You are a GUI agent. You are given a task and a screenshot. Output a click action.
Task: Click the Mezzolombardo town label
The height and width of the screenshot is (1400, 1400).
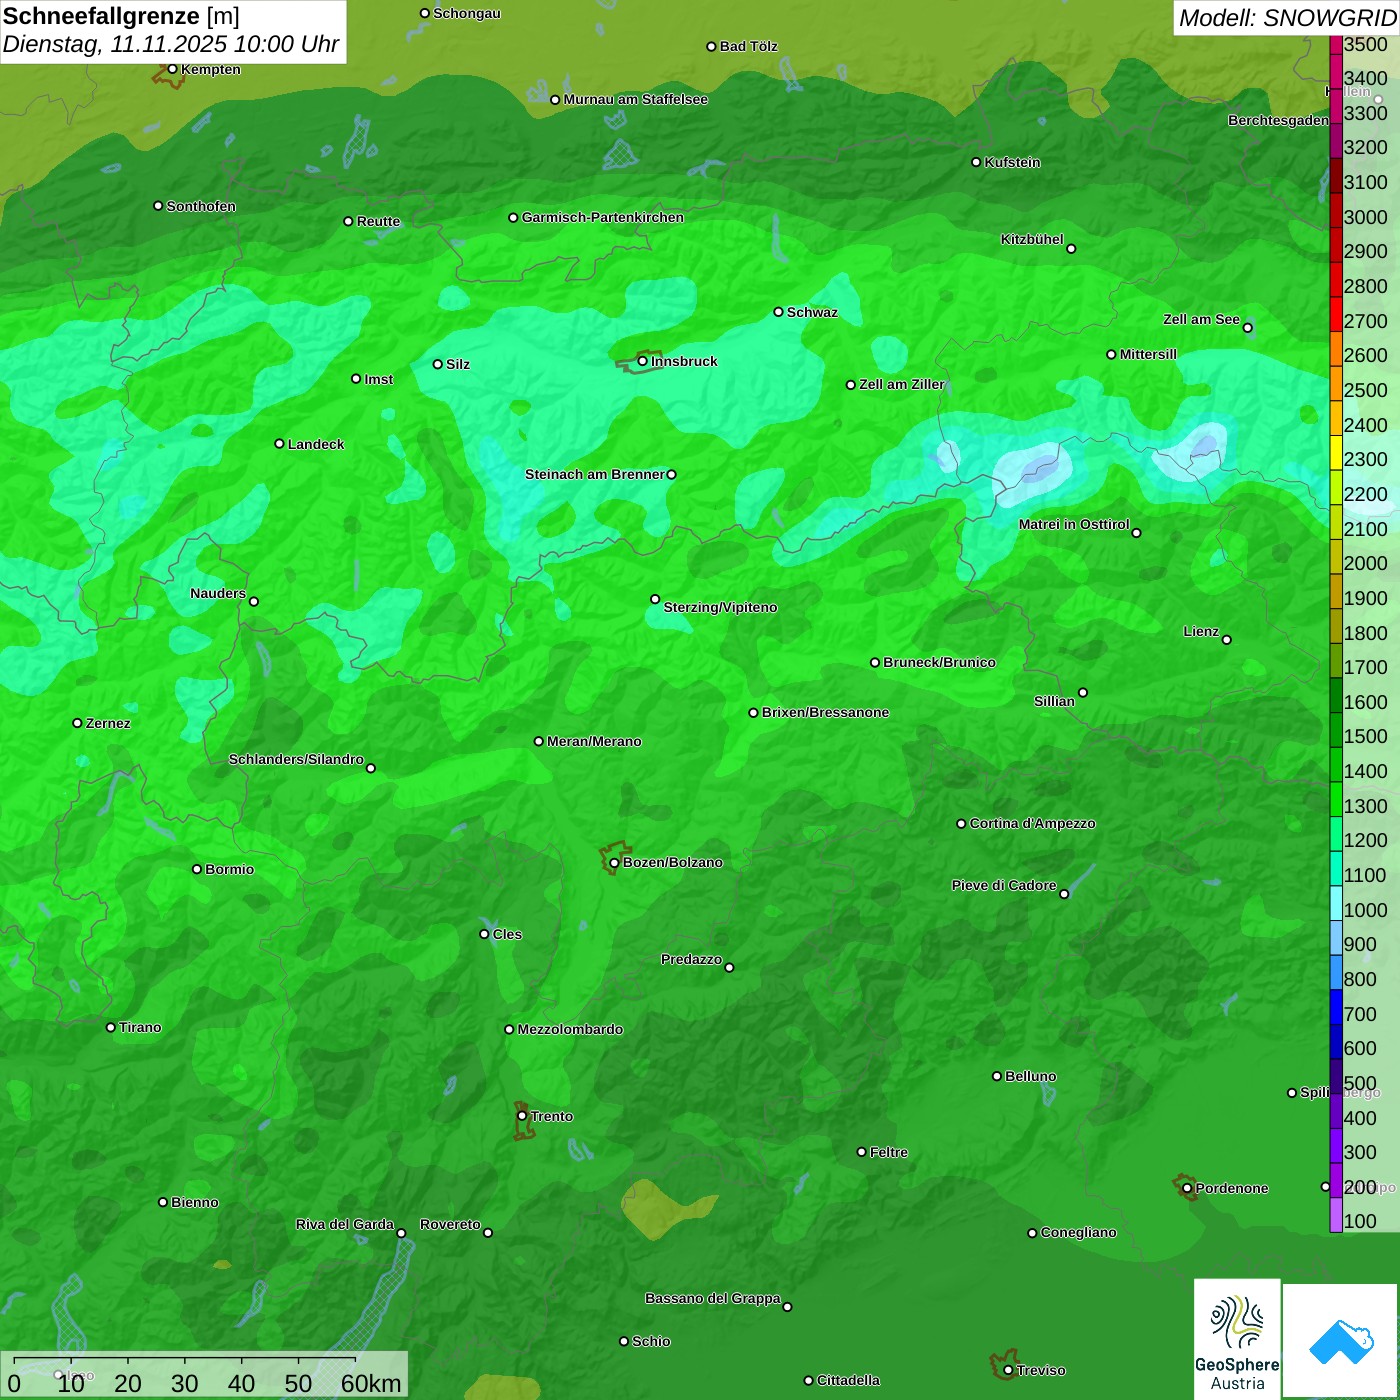570,1029
